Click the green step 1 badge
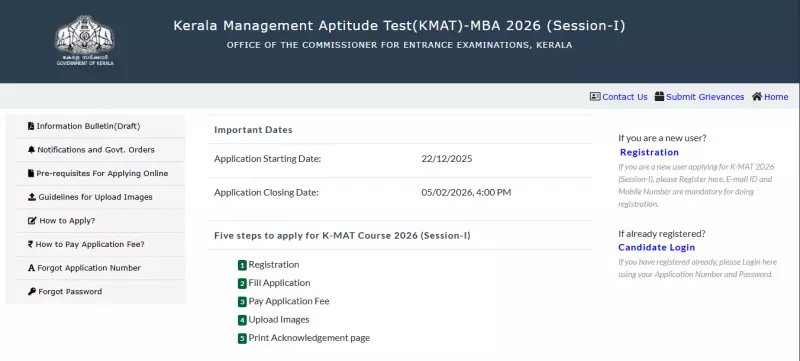Viewport: 800px width, 361px height. click(242, 265)
